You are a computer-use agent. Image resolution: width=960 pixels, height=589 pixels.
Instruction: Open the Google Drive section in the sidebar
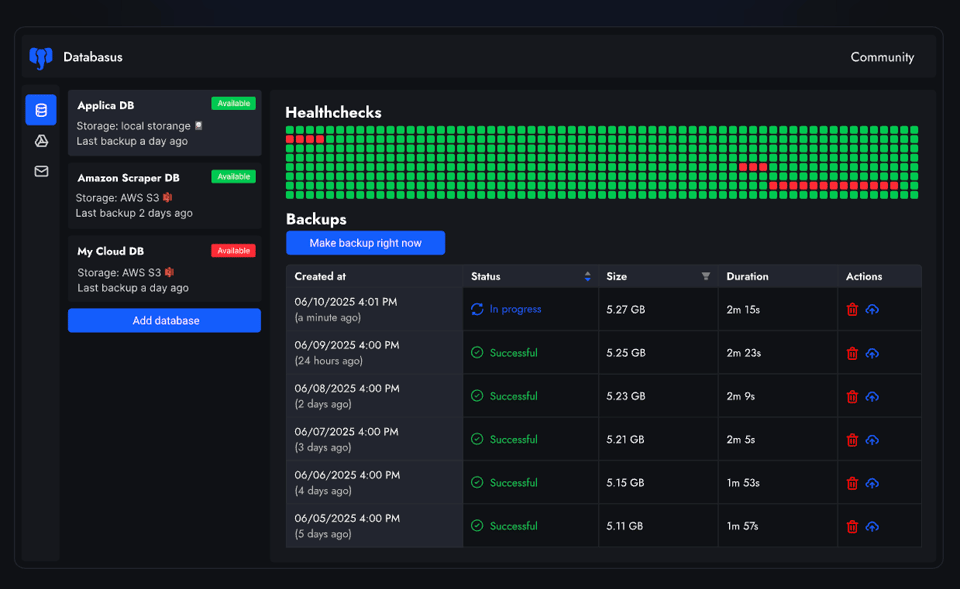point(40,140)
